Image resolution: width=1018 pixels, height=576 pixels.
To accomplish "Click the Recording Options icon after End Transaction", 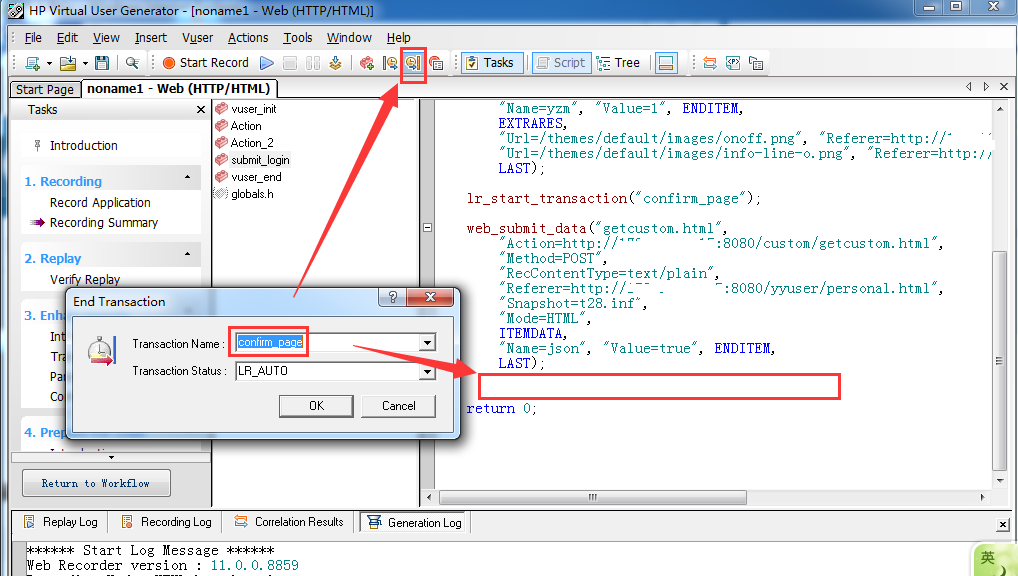I will (x=436, y=63).
